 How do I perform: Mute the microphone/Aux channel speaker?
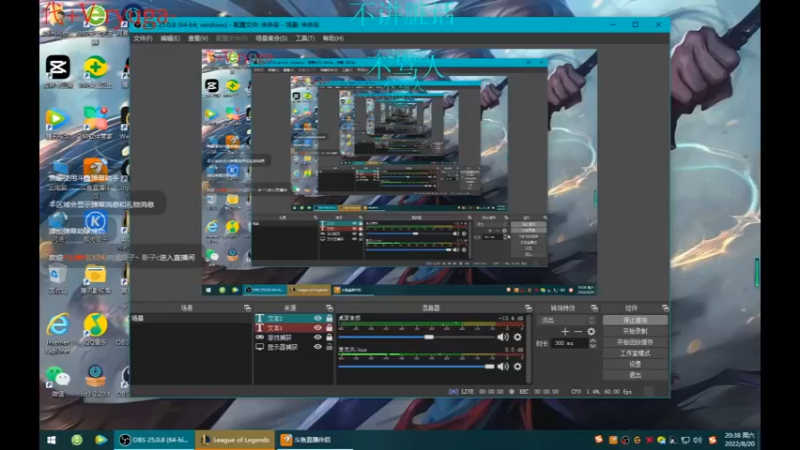pyautogui.click(x=503, y=366)
